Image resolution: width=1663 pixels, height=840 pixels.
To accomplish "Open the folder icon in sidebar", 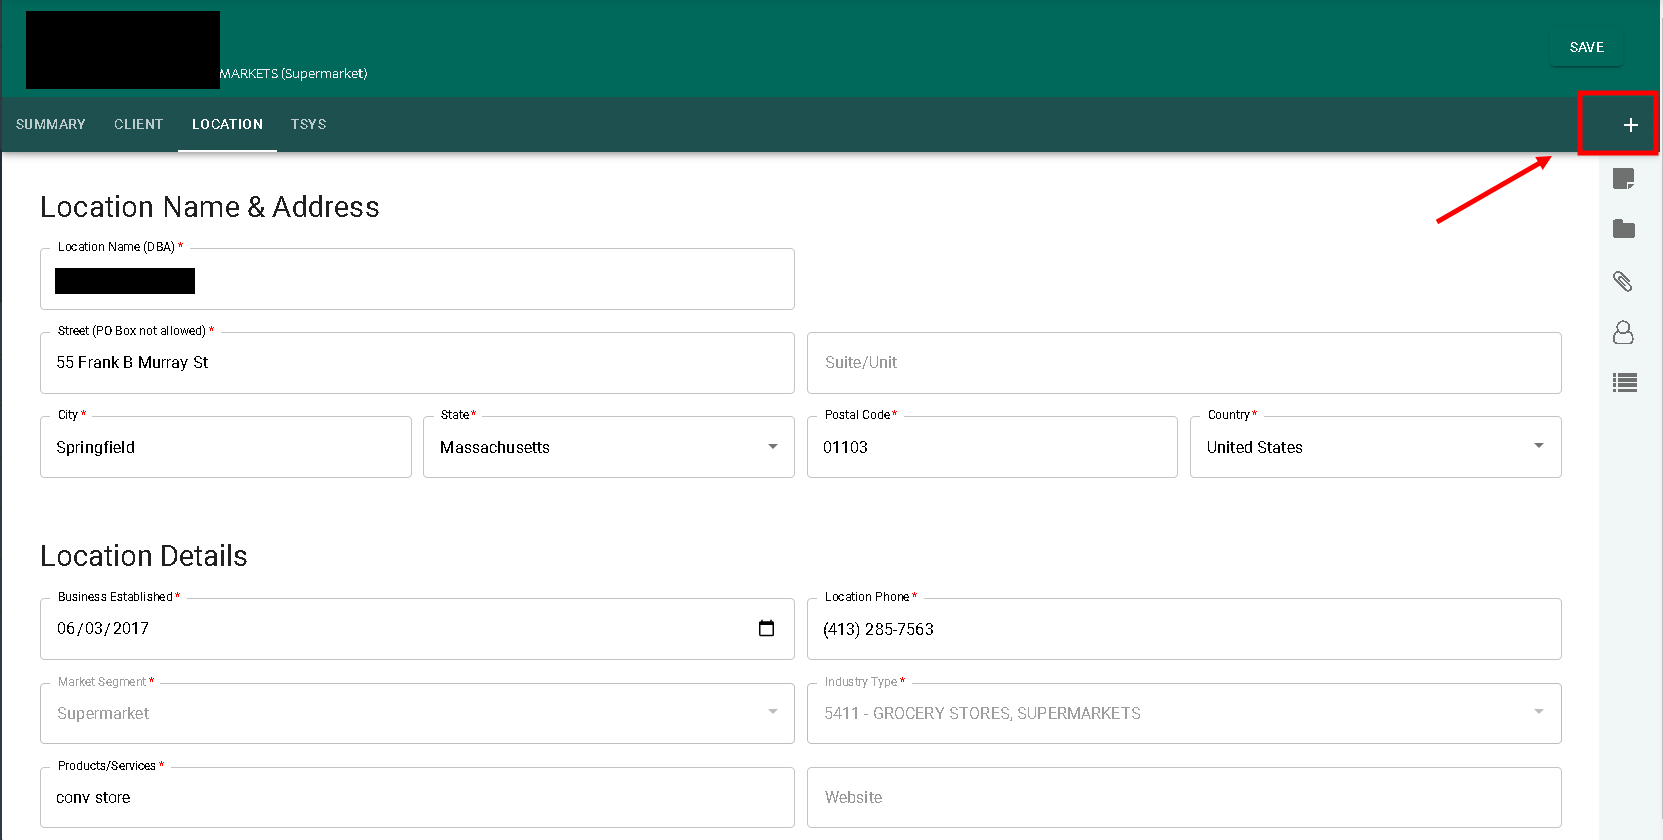I will click(1623, 229).
